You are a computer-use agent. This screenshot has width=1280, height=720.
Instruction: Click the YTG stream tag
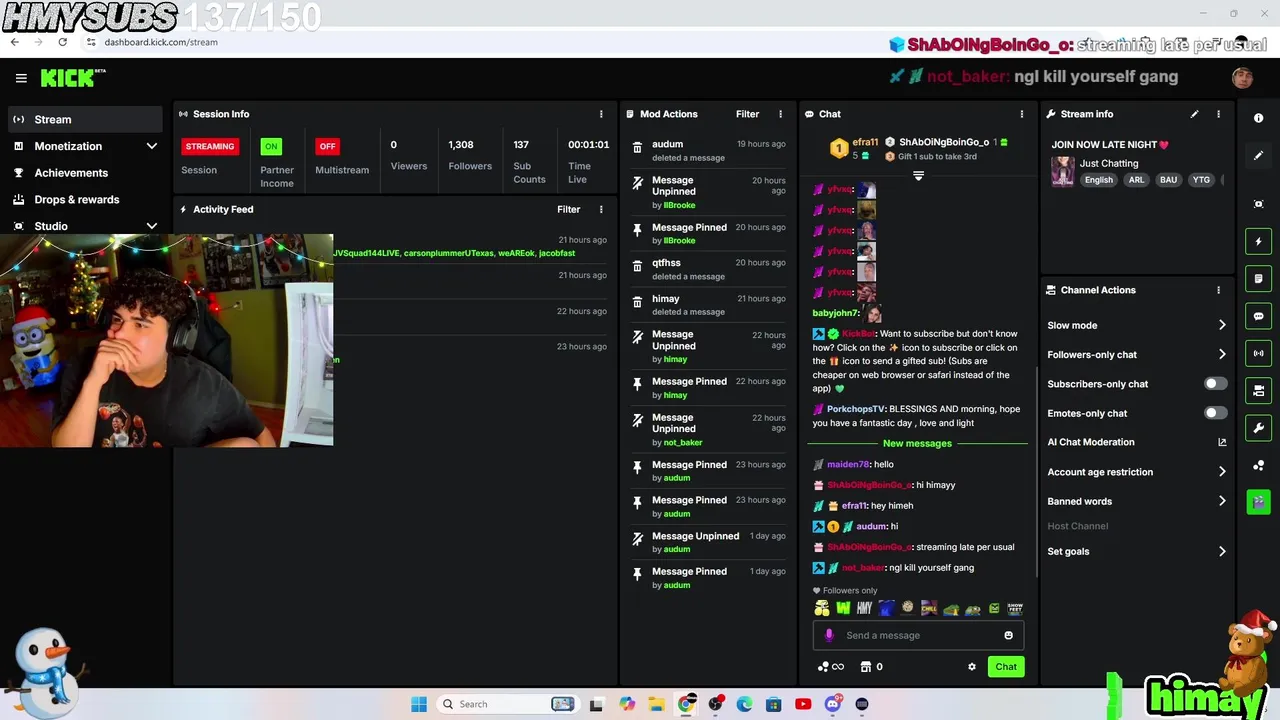coord(1201,180)
